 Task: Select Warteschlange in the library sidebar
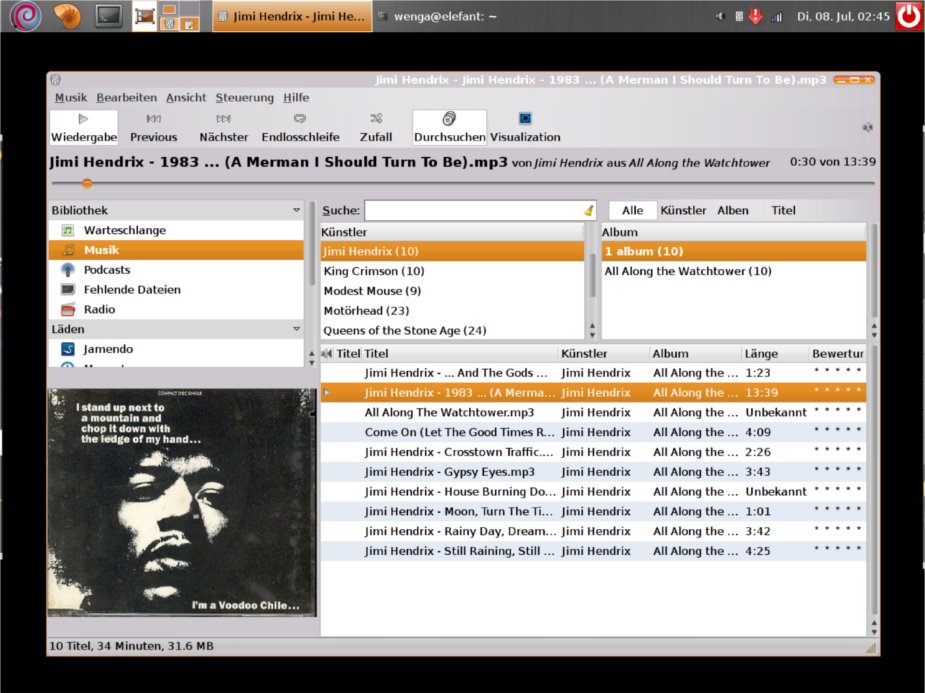(176, 230)
